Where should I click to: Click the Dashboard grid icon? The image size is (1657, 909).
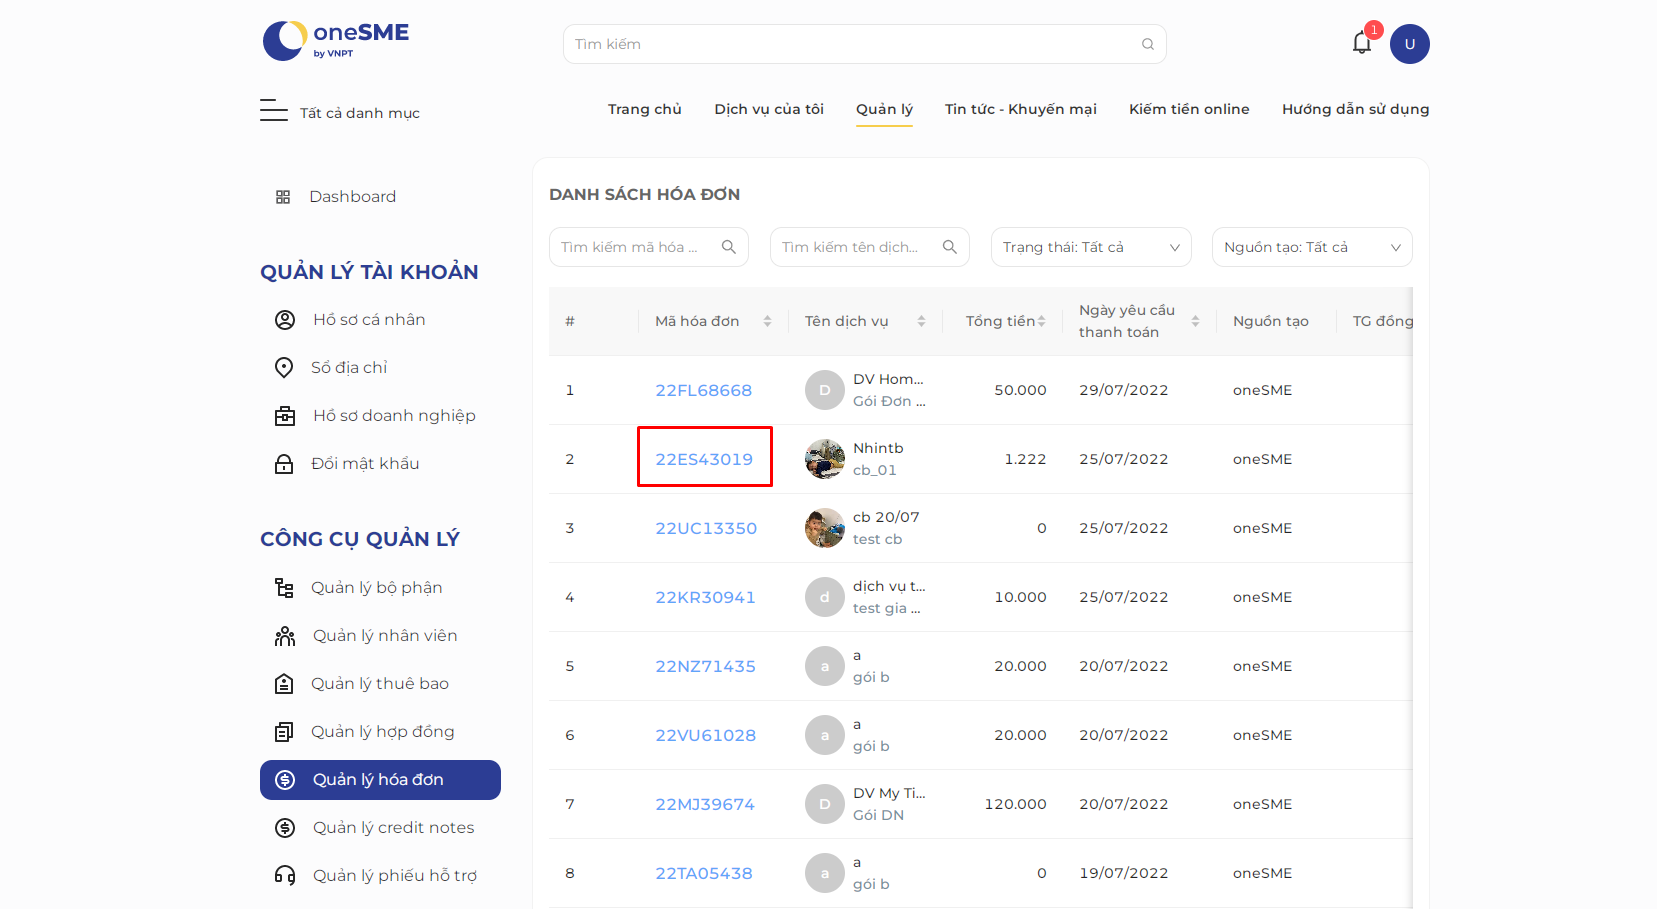click(x=283, y=197)
